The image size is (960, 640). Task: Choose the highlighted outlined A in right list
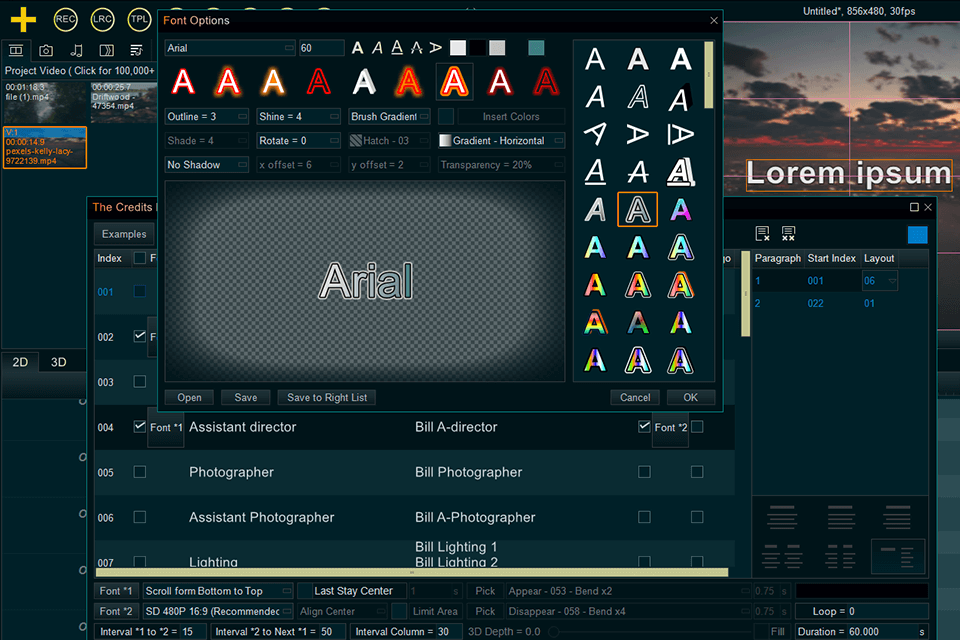tap(637, 209)
